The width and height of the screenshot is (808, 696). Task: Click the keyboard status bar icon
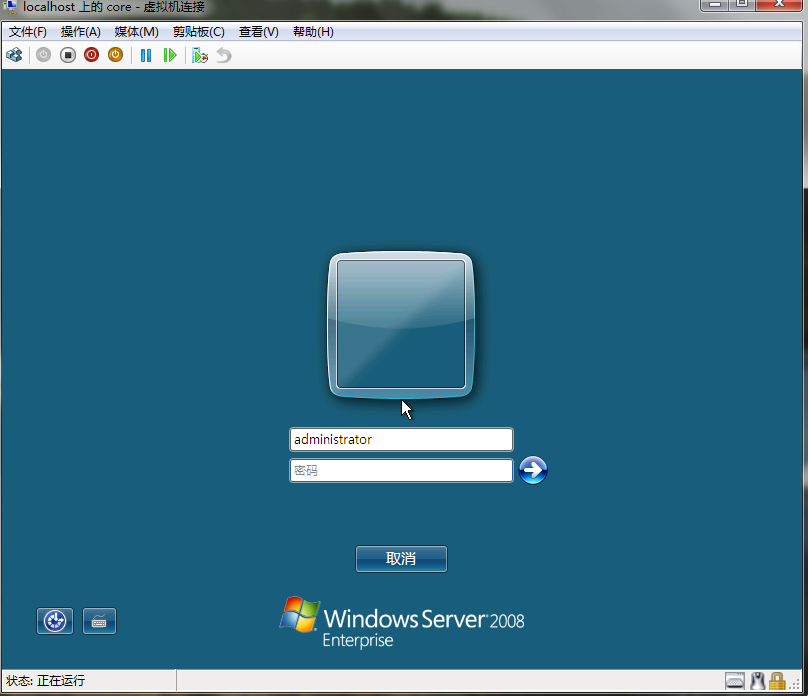[x=735, y=681]
